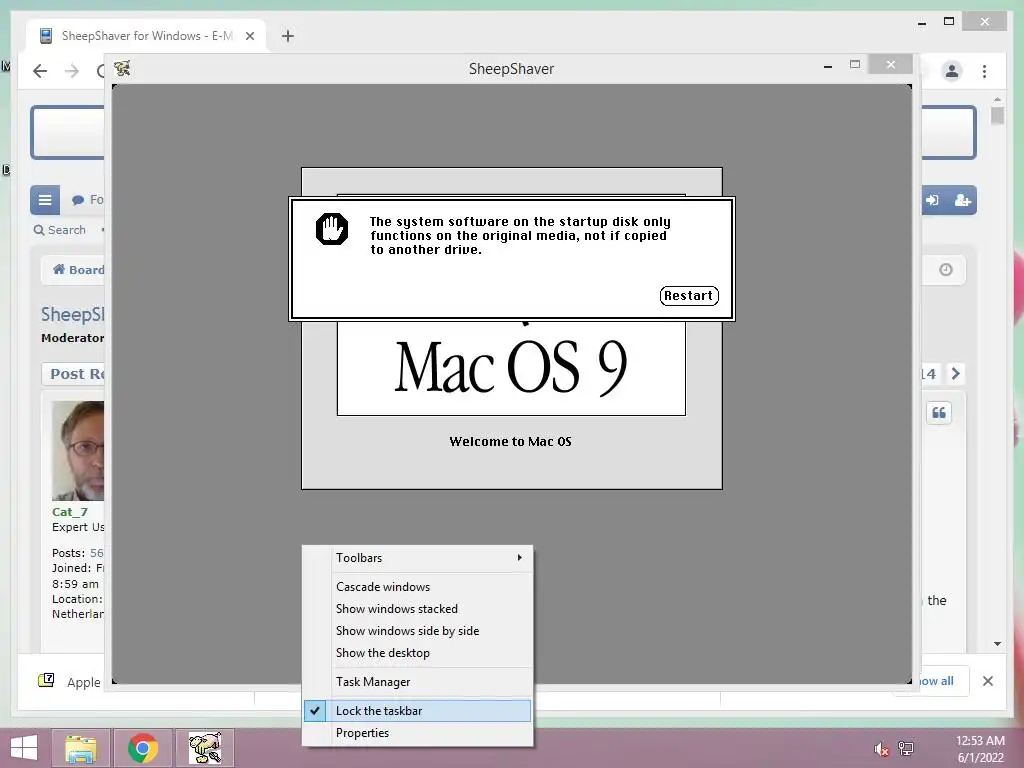
Task: Open Cat_7 user profile link
Action: pyautogui.click(x=70, y=512)
